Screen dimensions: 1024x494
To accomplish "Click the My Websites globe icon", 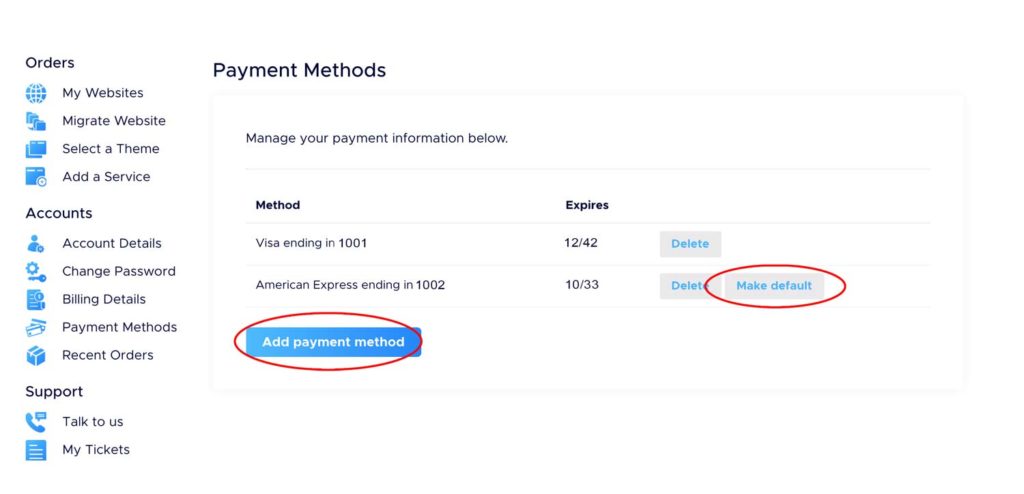I will [36, 93].
